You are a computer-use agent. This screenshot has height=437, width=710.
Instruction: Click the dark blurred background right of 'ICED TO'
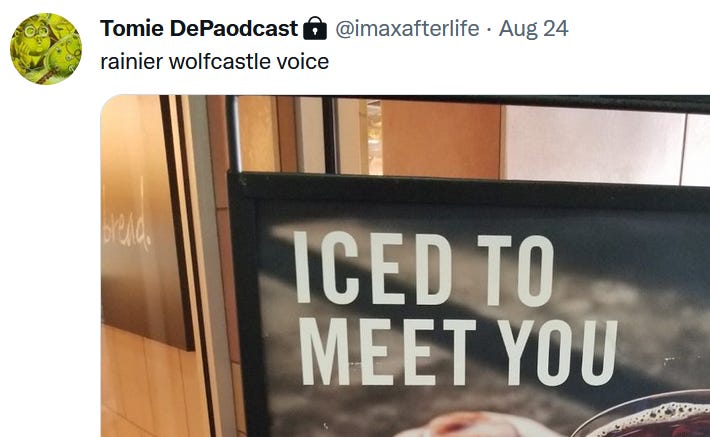click(x=634, y=254)
